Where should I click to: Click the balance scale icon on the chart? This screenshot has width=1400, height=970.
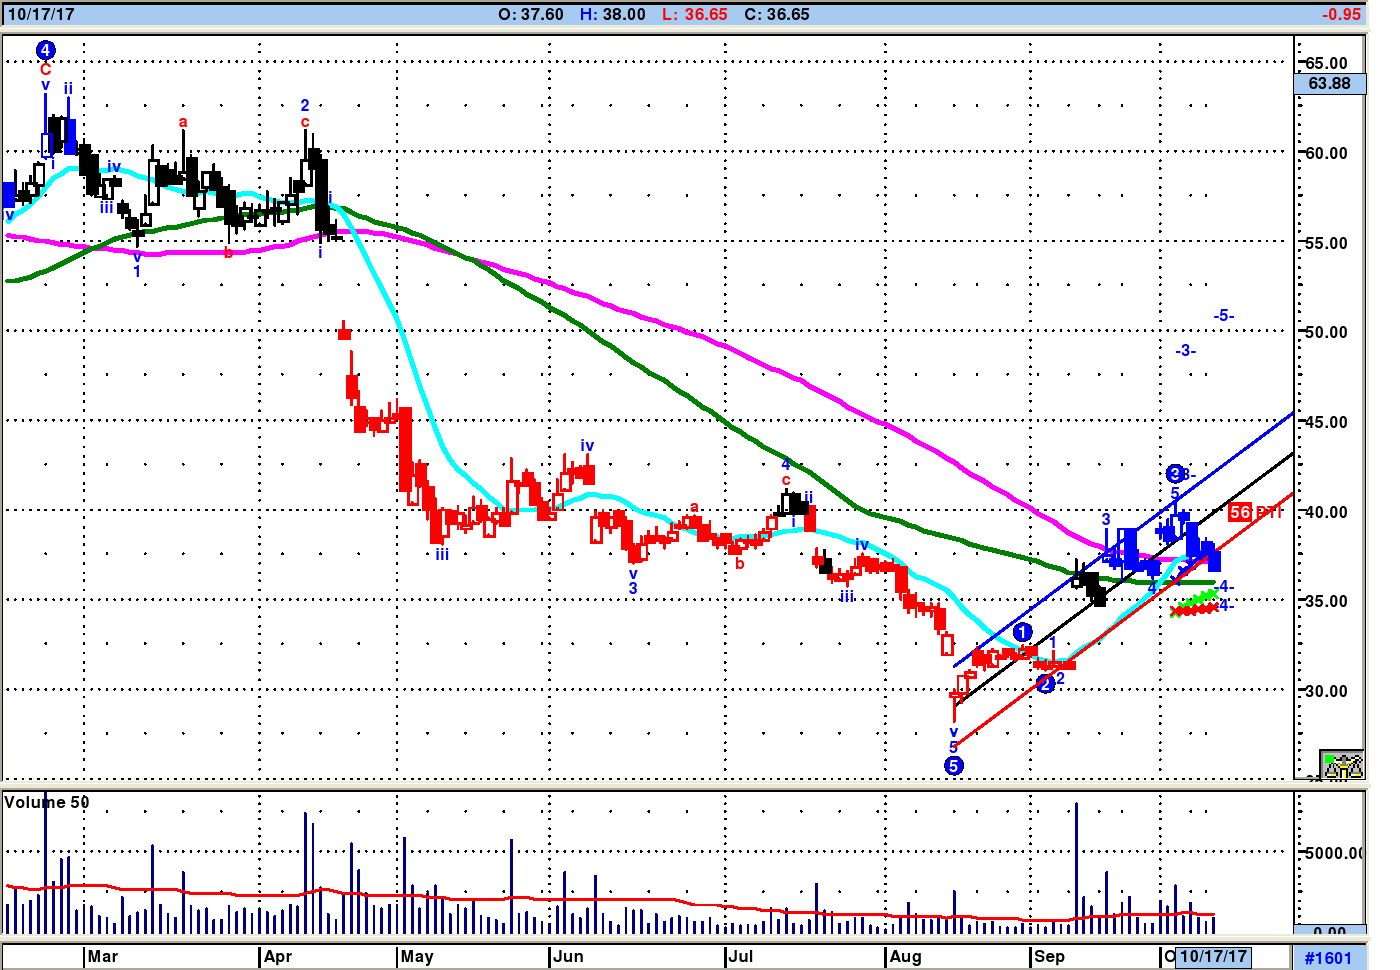1342,765
